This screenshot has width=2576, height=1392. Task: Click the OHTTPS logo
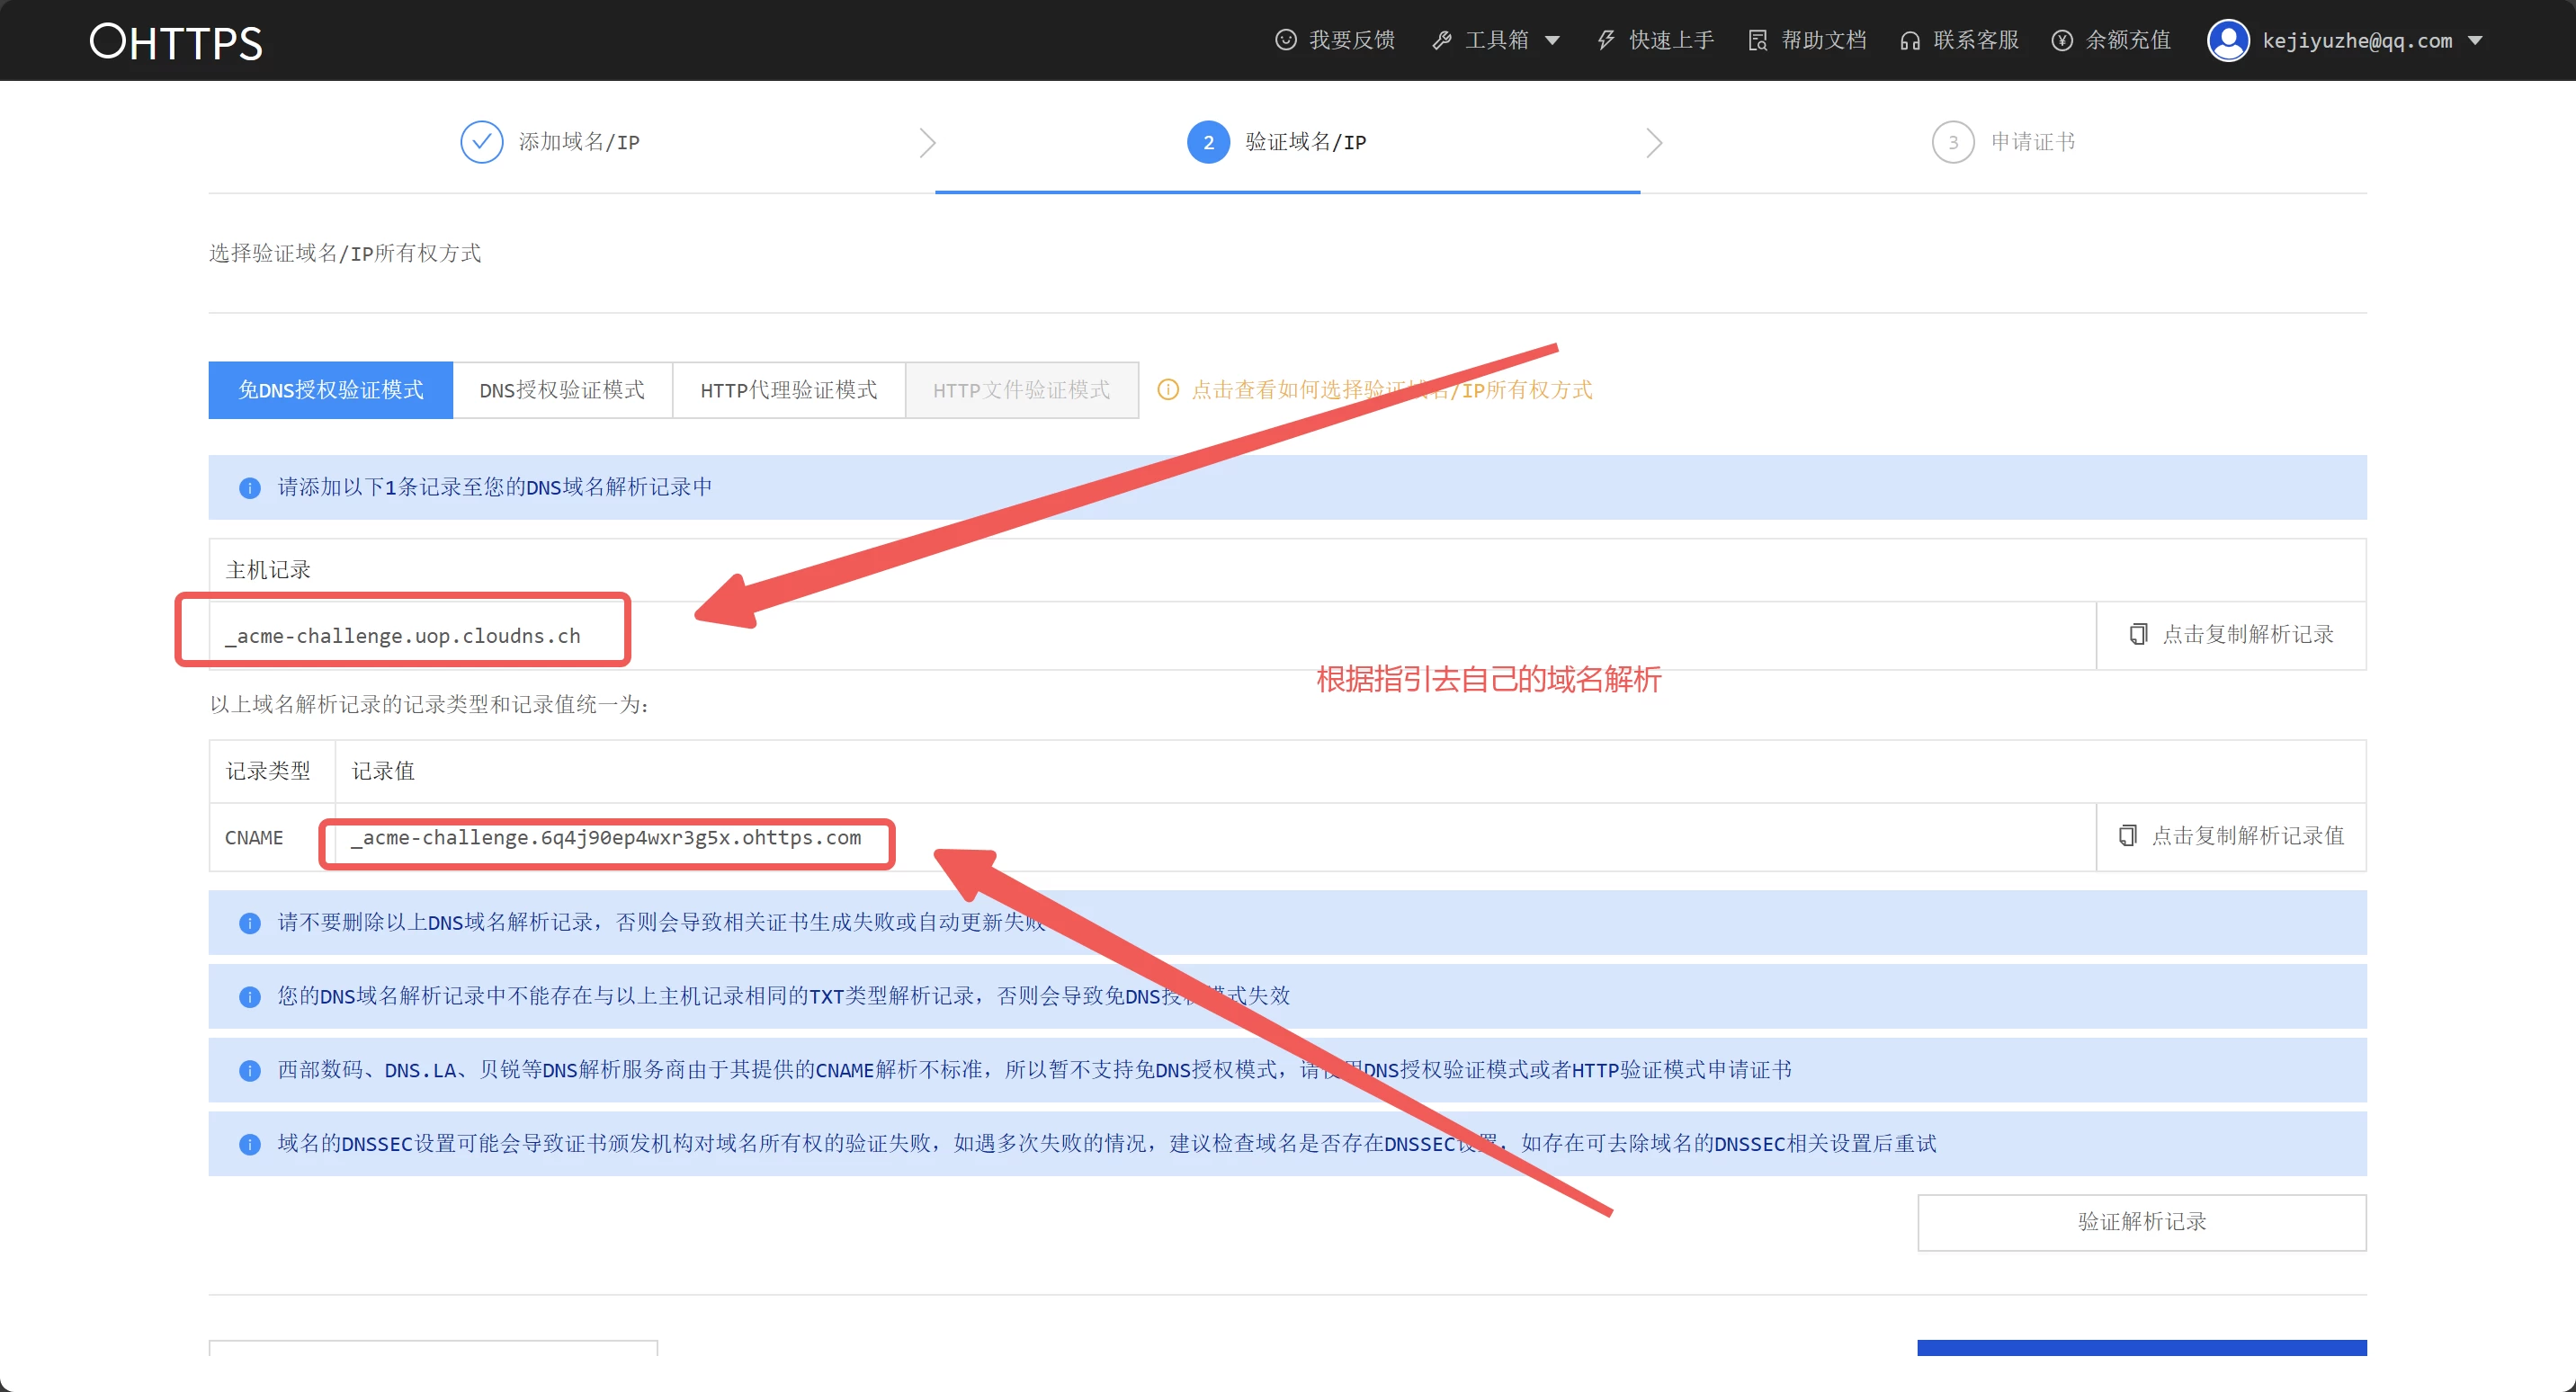[176, 42]
